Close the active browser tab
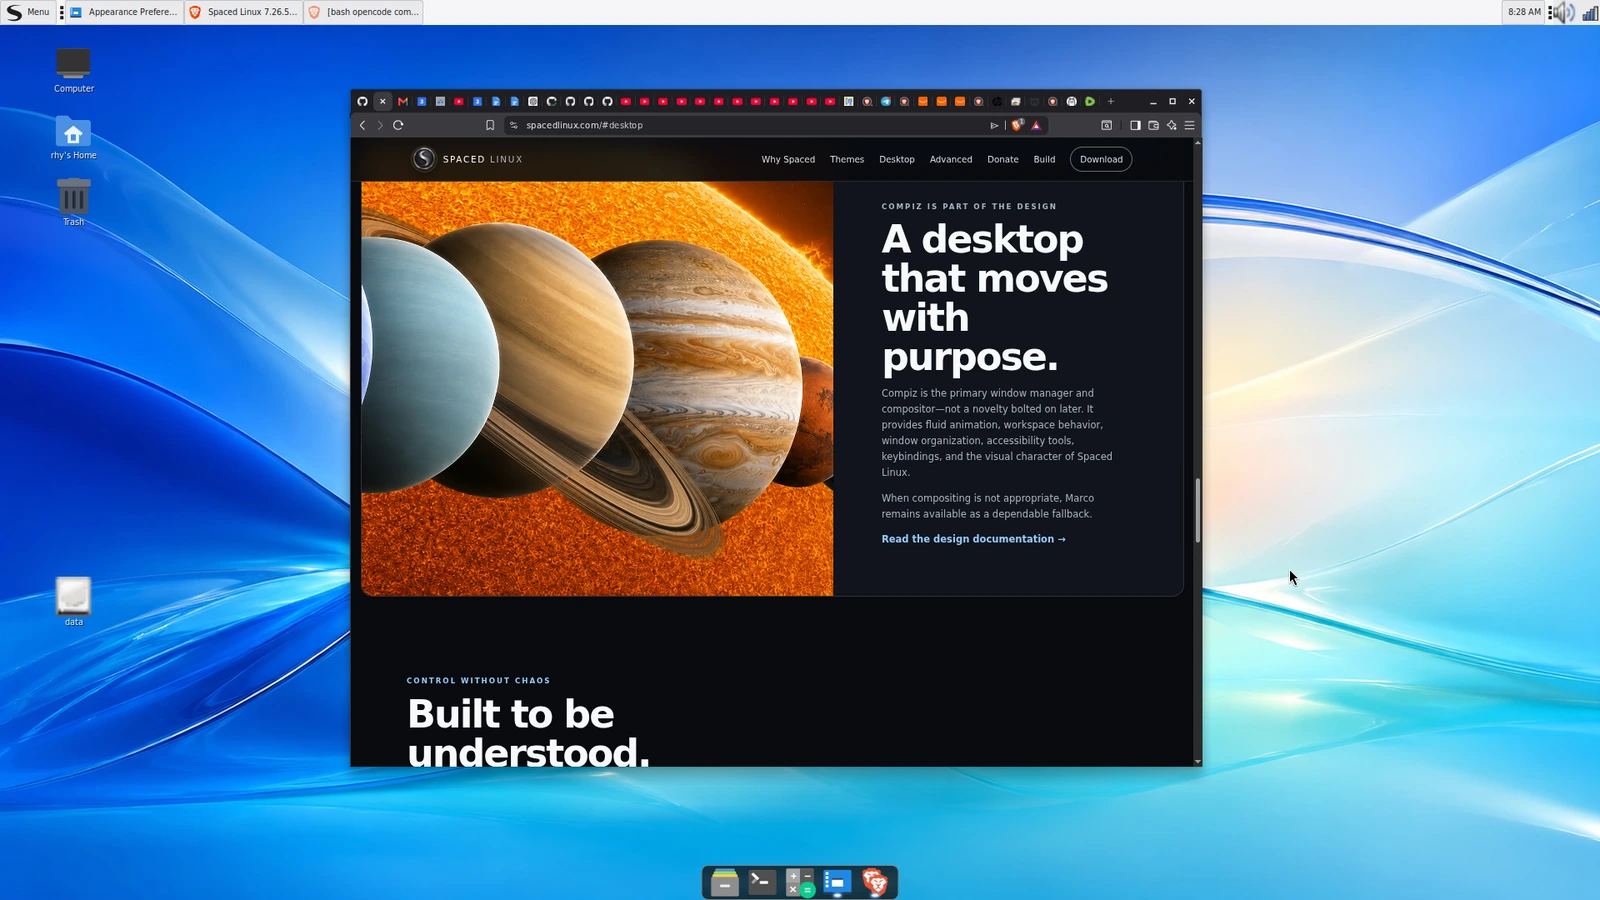 (x=382, y=101)
